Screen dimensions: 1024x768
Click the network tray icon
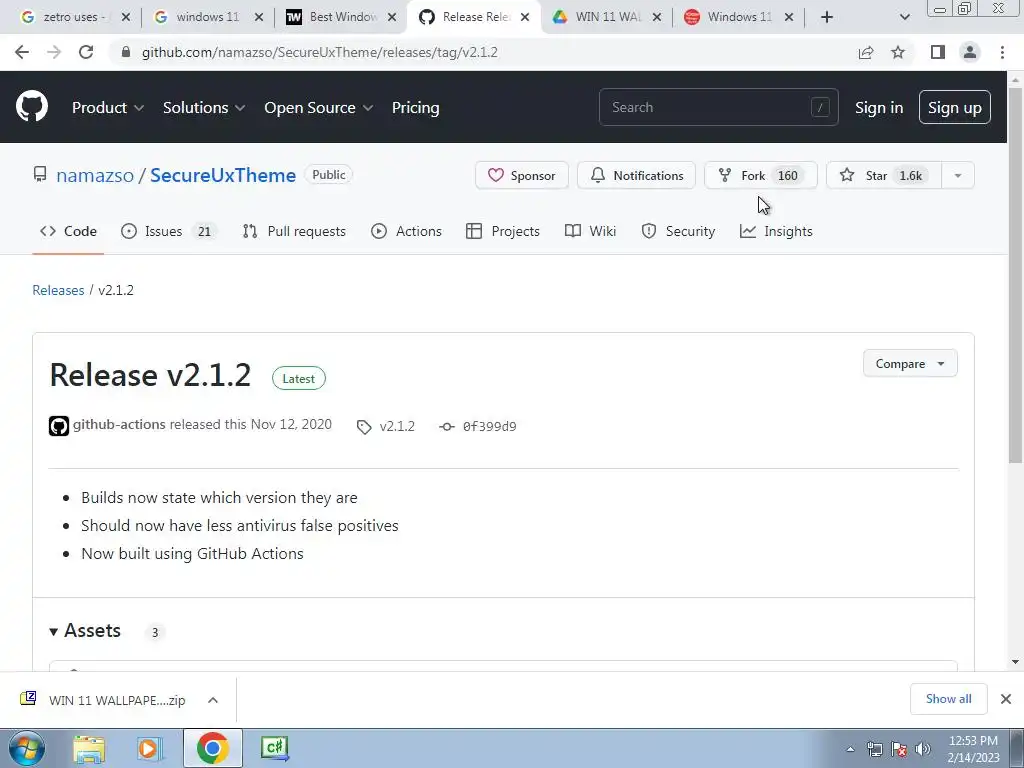[x=874, y=749]
